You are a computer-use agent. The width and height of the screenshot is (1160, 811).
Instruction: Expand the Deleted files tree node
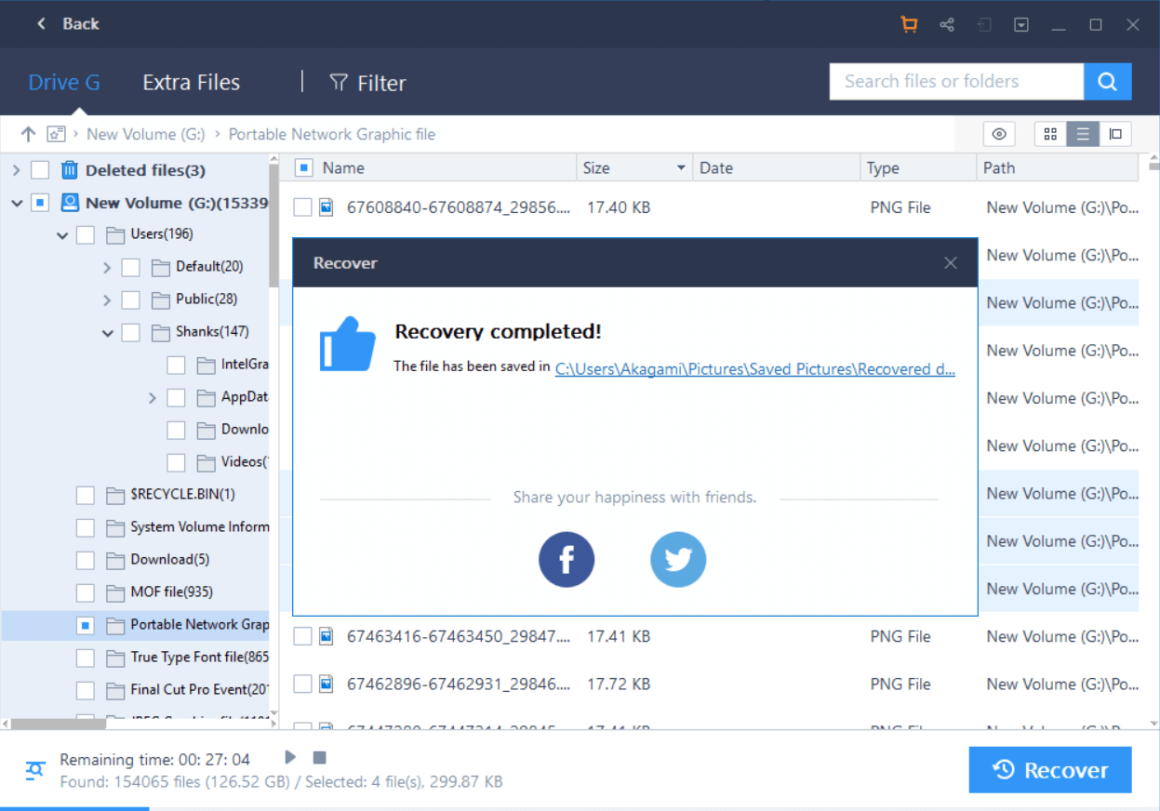point(16,170)
